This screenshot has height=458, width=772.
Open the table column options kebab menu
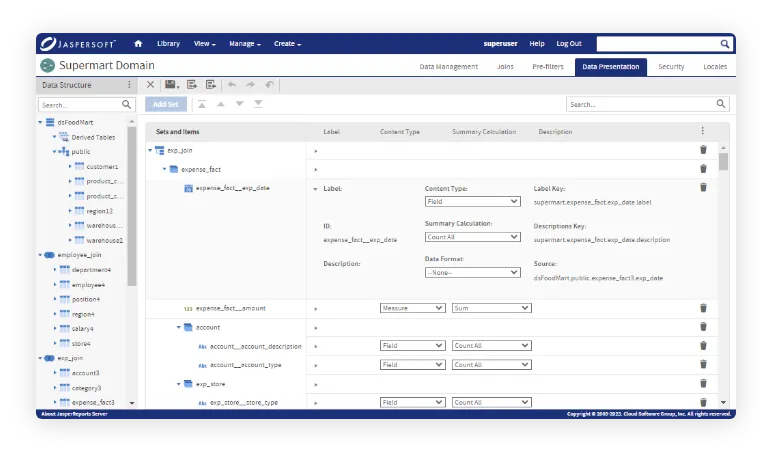pyautogui.click(x=703, y=131)
